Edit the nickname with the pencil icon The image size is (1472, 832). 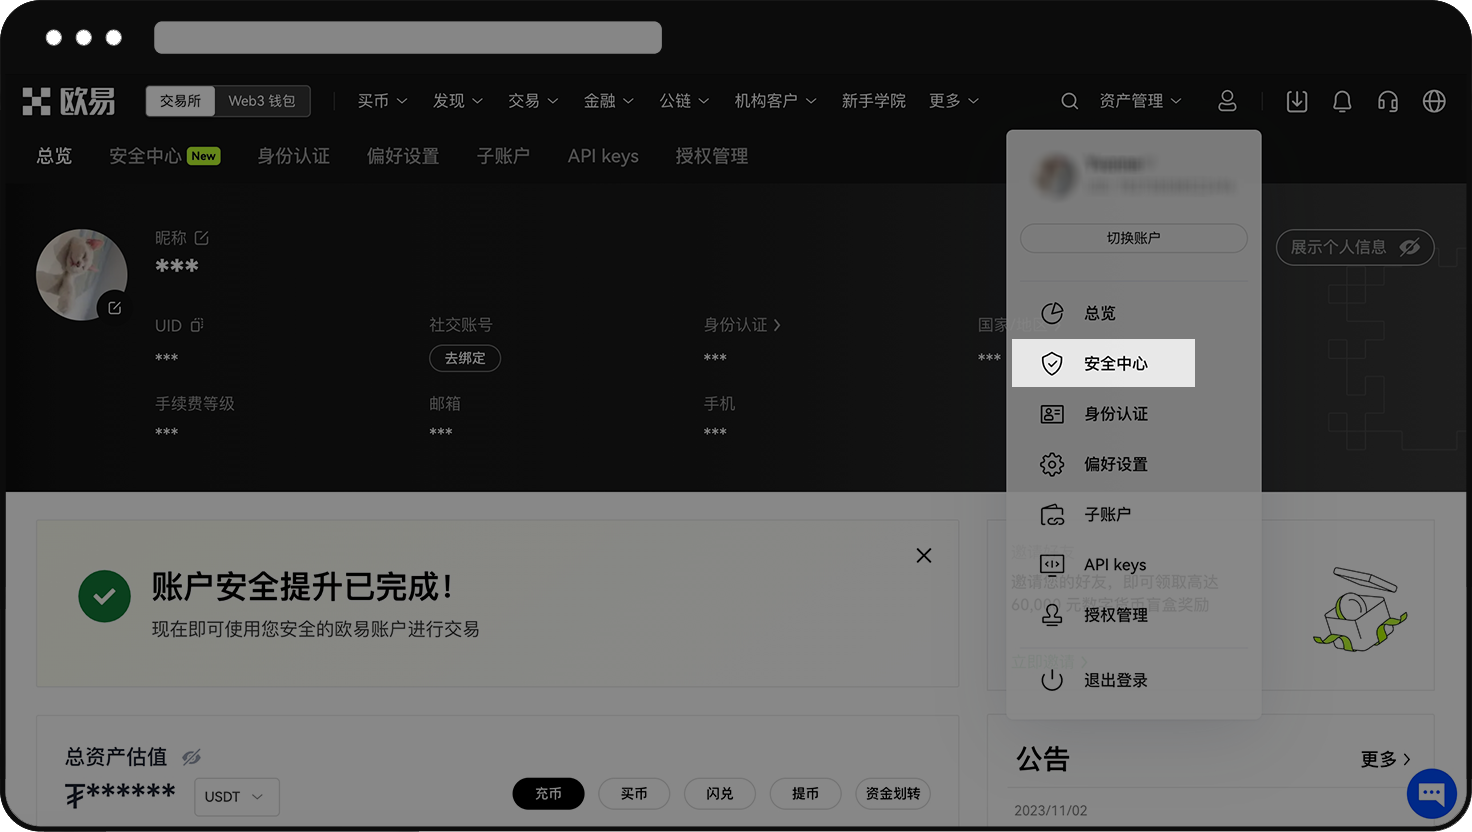[x=201, y=238]
